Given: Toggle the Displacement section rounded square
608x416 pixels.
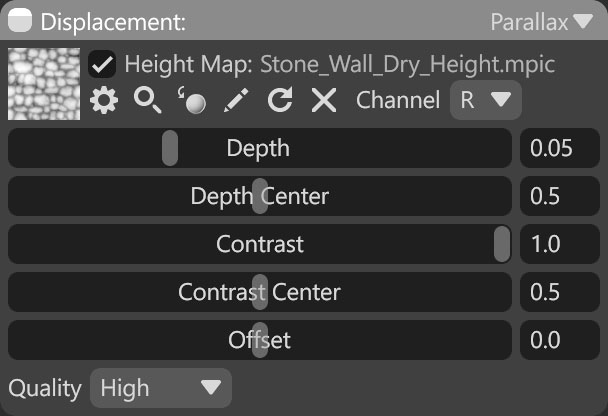Looking at the screenshot, I should click(20, 20).
